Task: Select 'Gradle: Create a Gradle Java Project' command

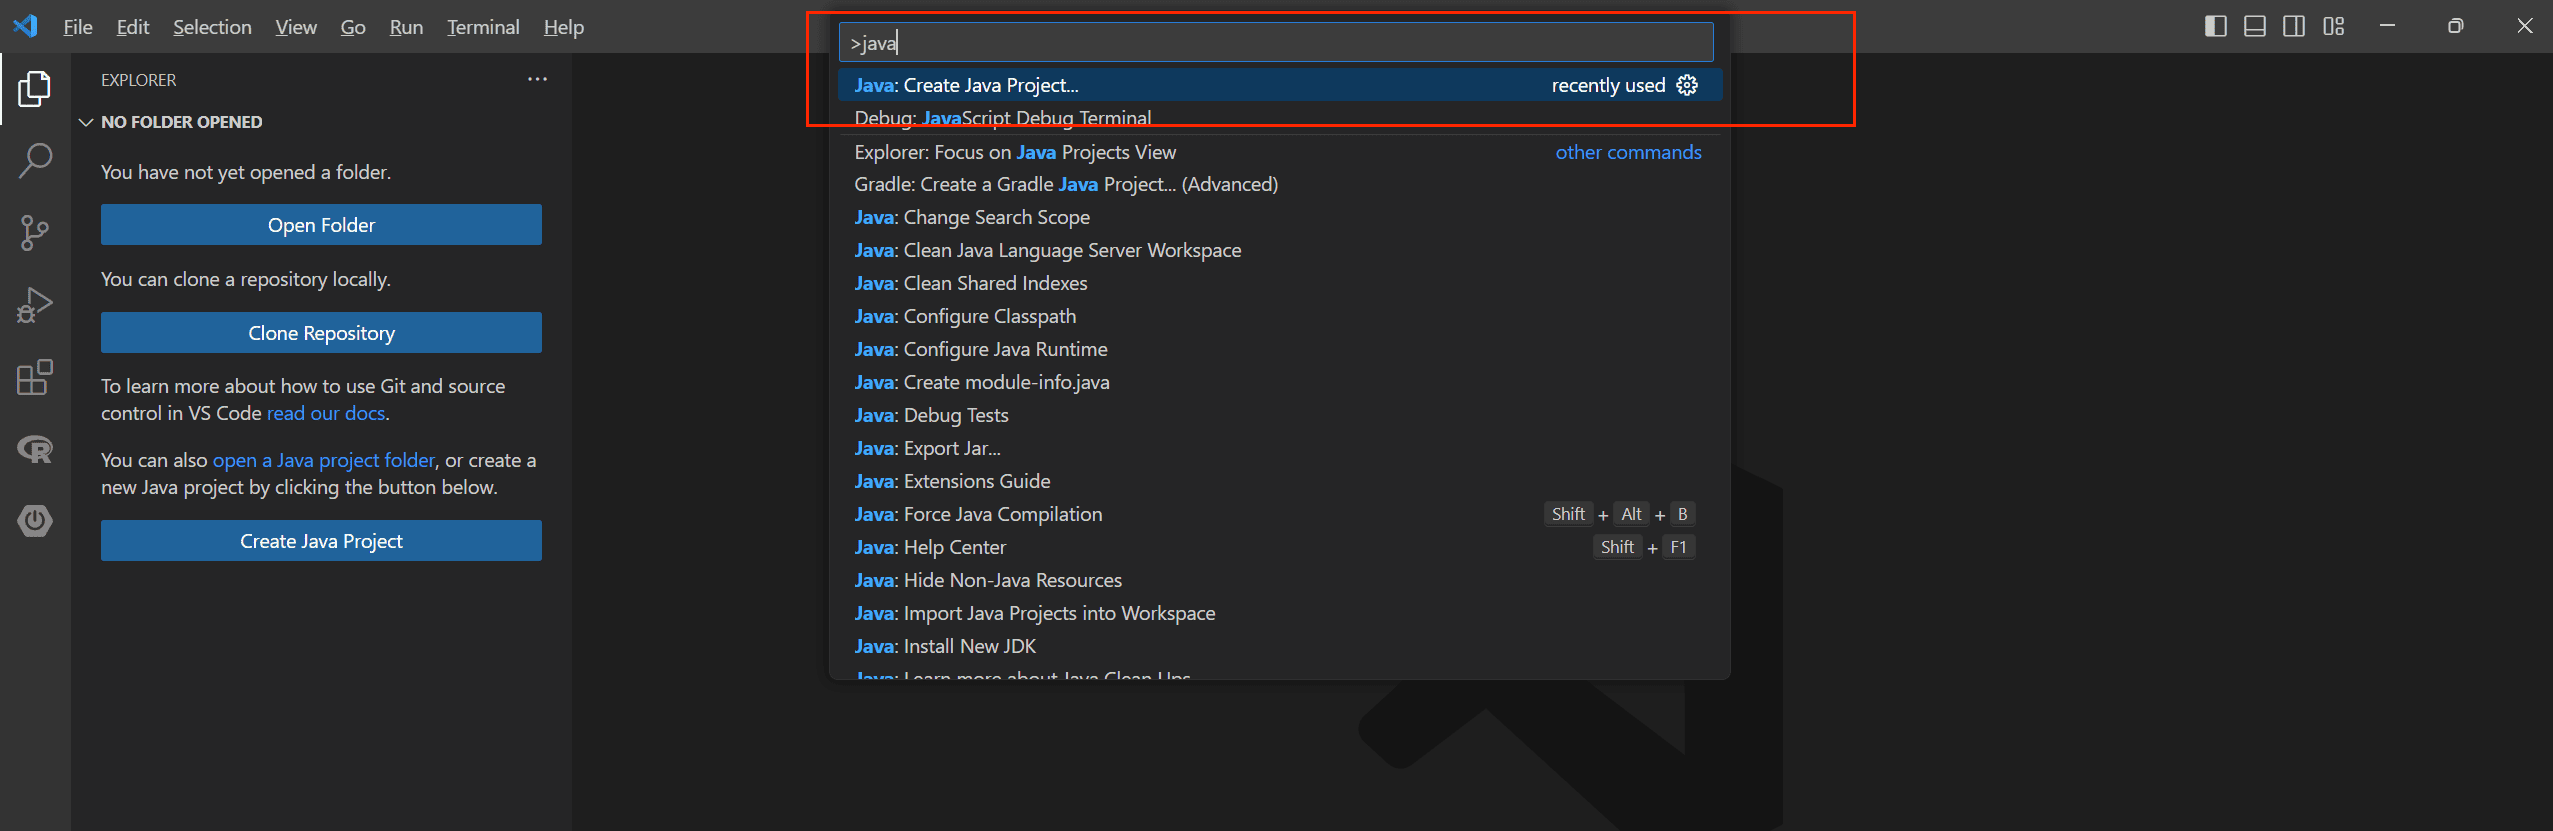Action: pos(1280,184)
